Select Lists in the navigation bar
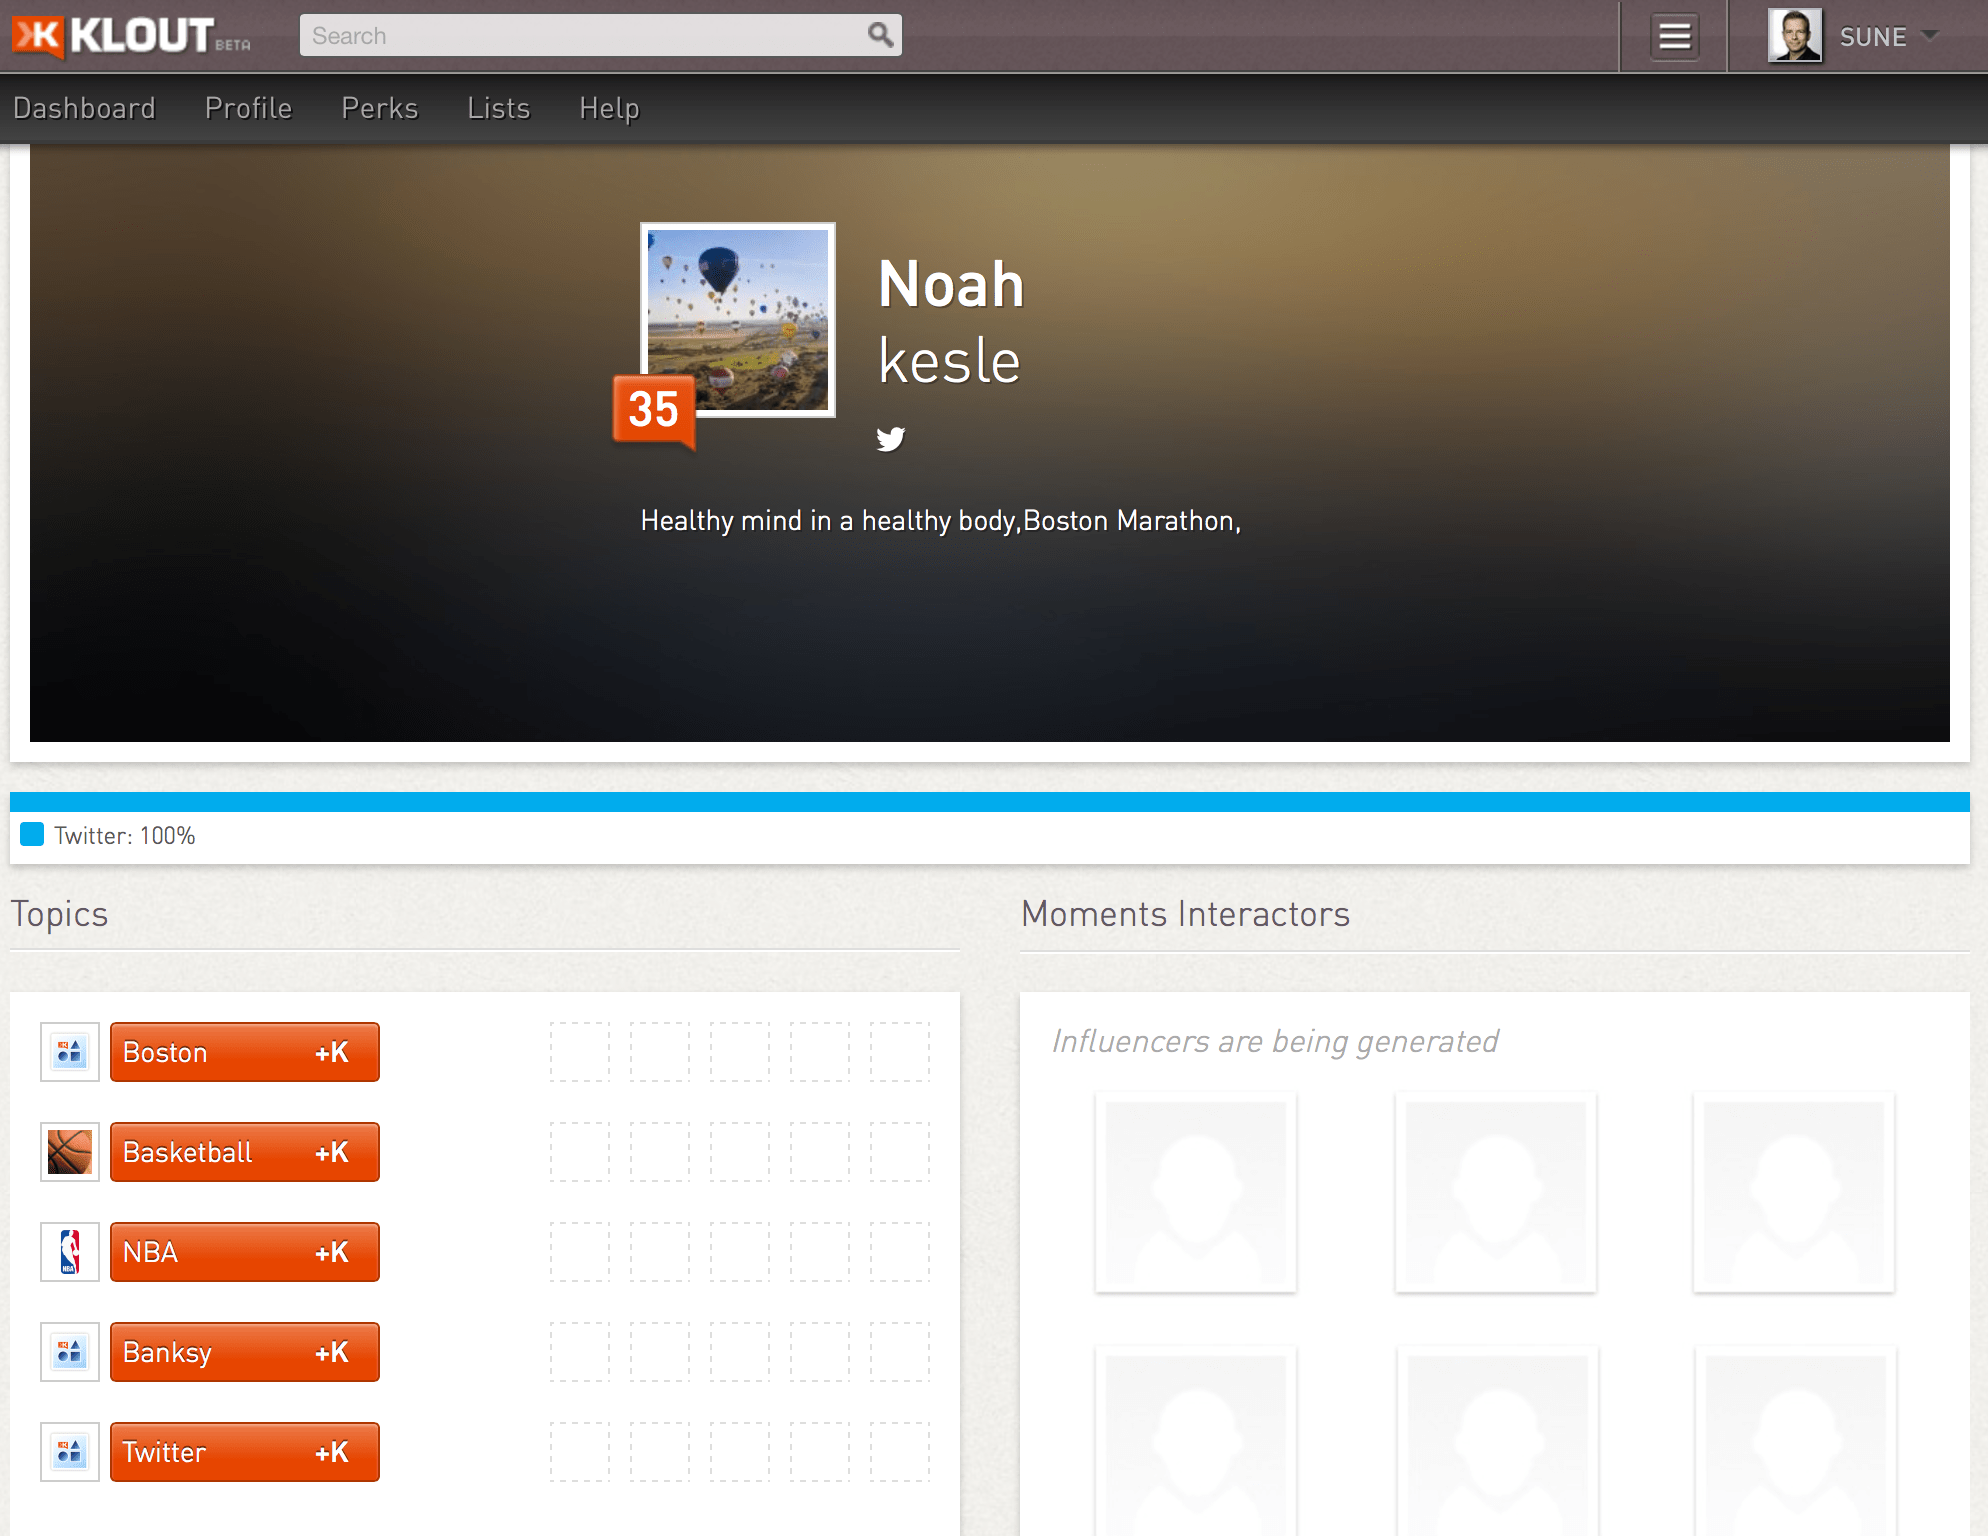This screenshot has height=1536, width=1988. [x=497, y=107]
